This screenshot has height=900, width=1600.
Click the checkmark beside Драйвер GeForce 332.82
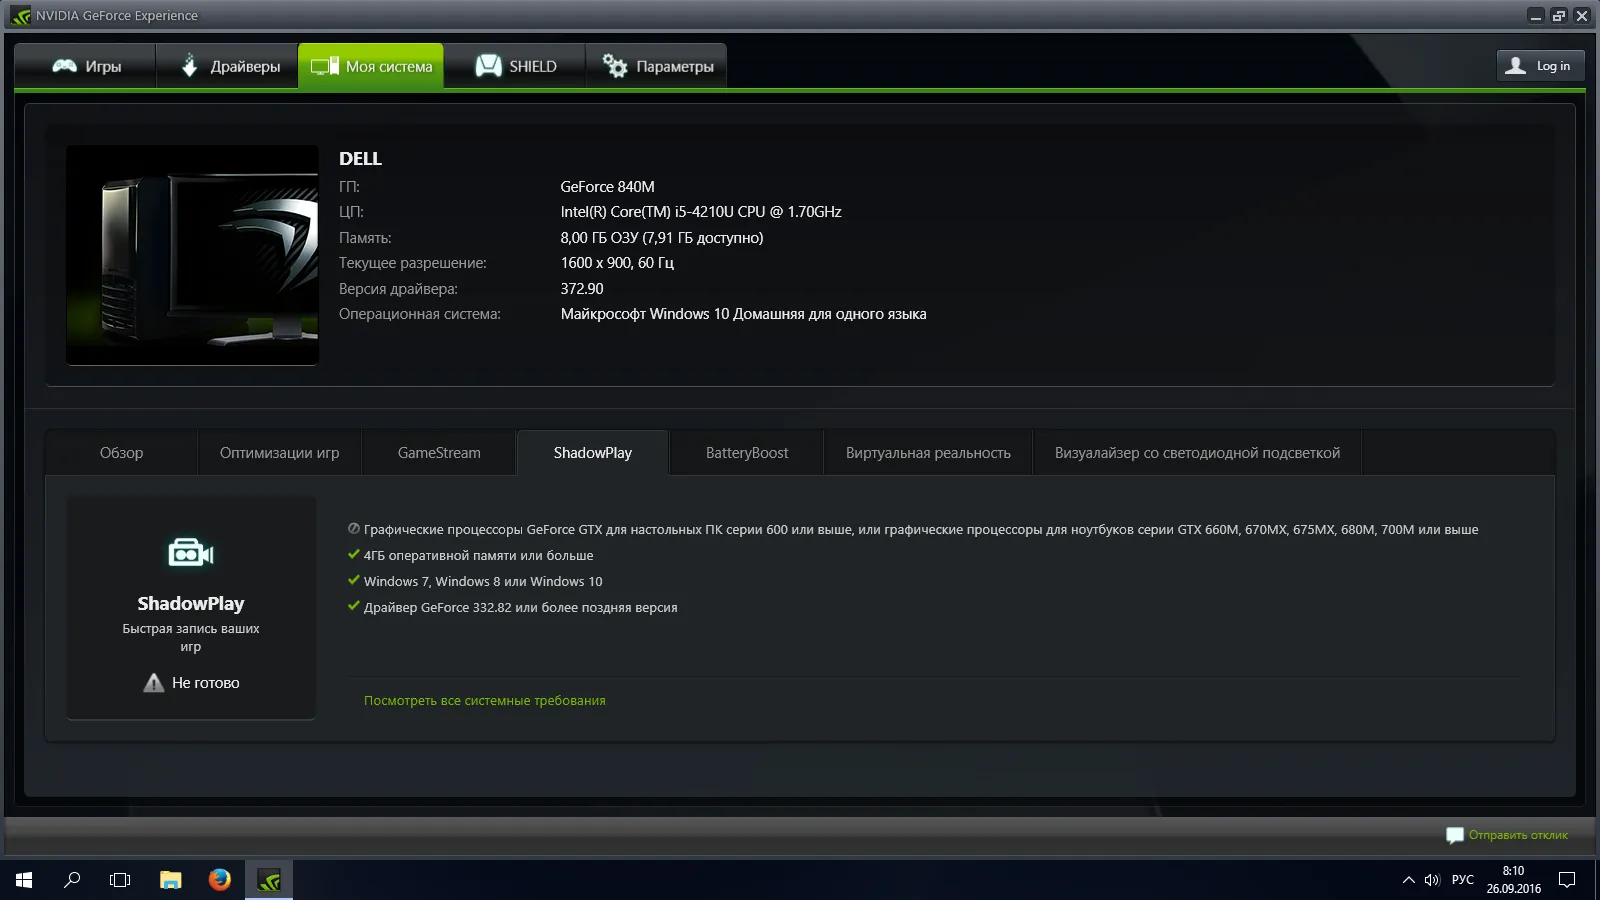point(353,606)
